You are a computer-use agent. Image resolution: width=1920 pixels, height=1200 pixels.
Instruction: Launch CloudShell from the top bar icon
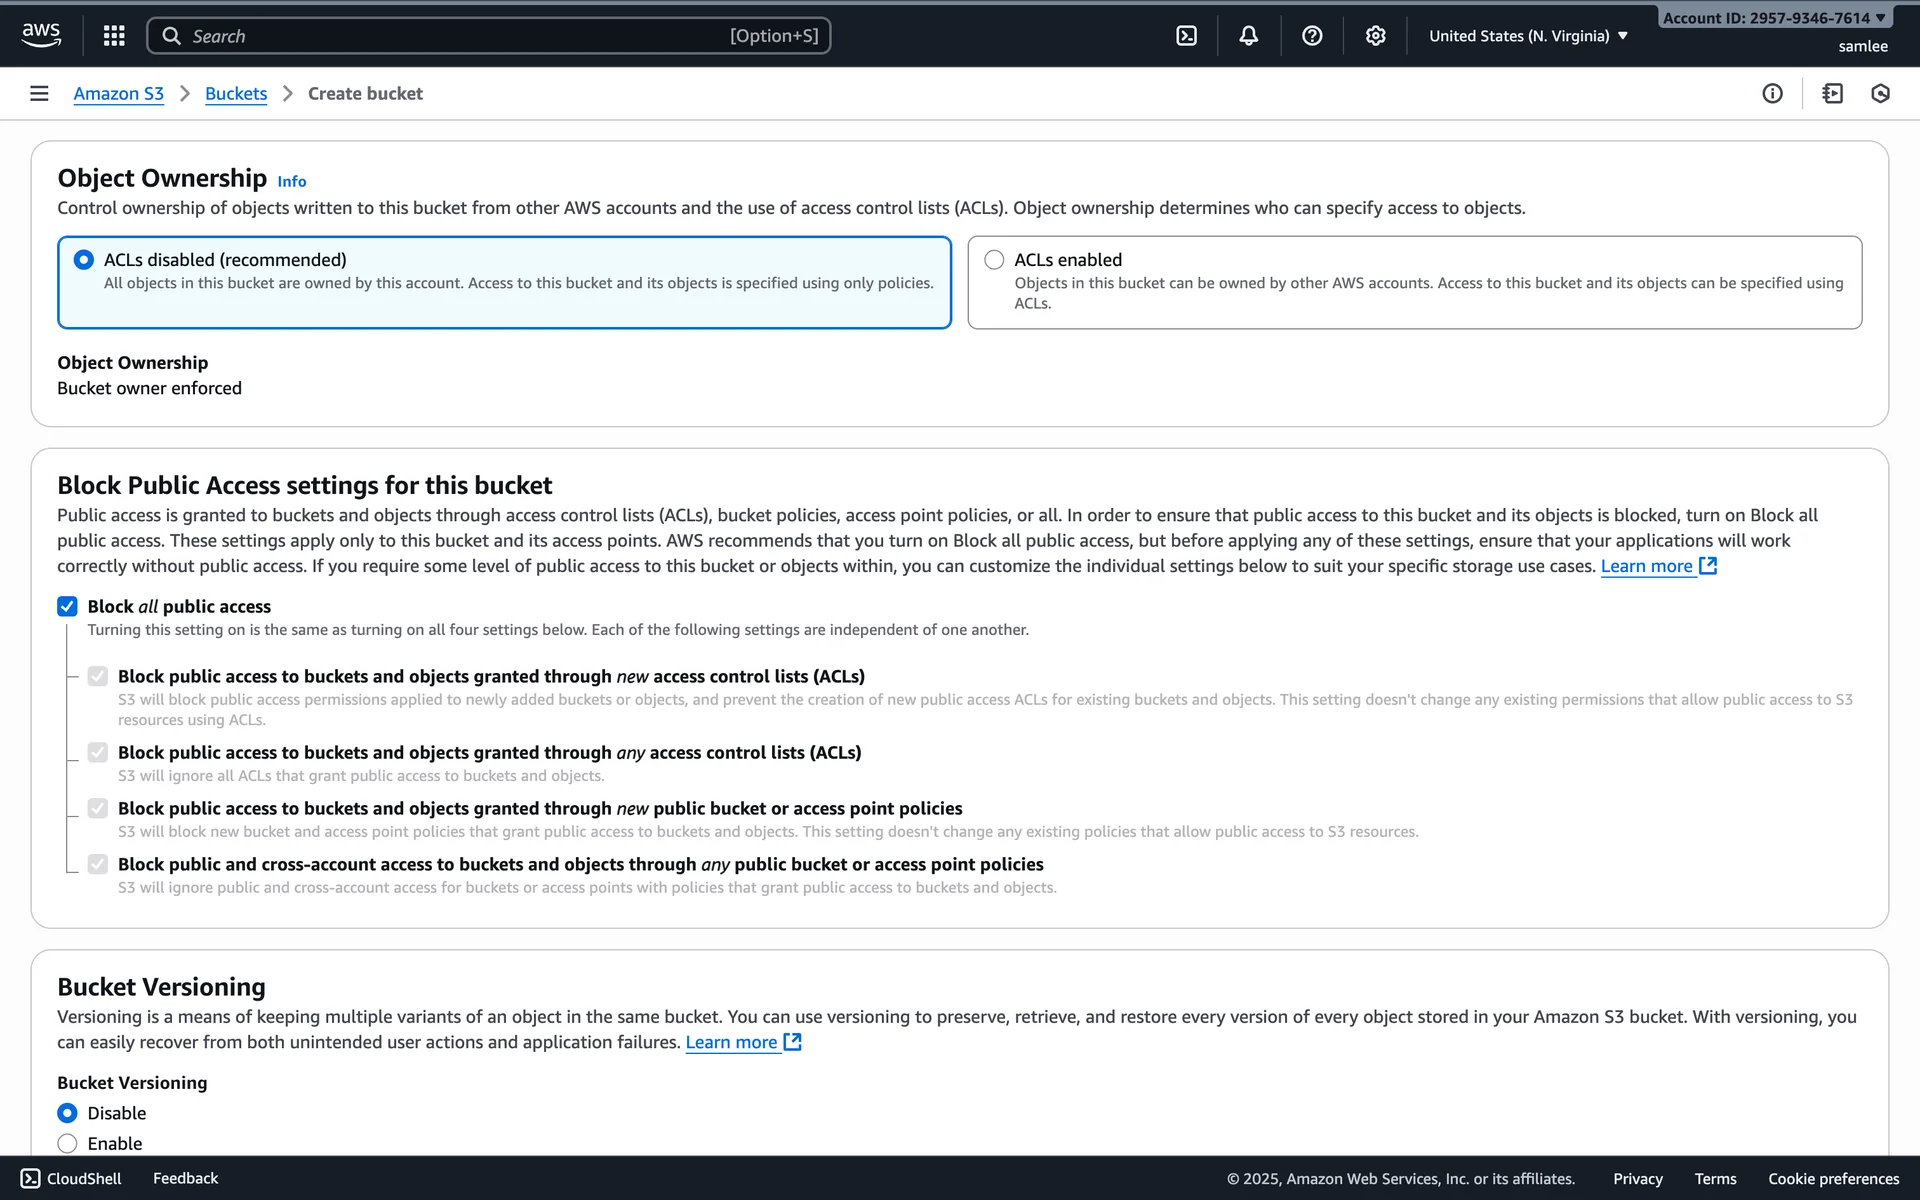pos(1186,36)
